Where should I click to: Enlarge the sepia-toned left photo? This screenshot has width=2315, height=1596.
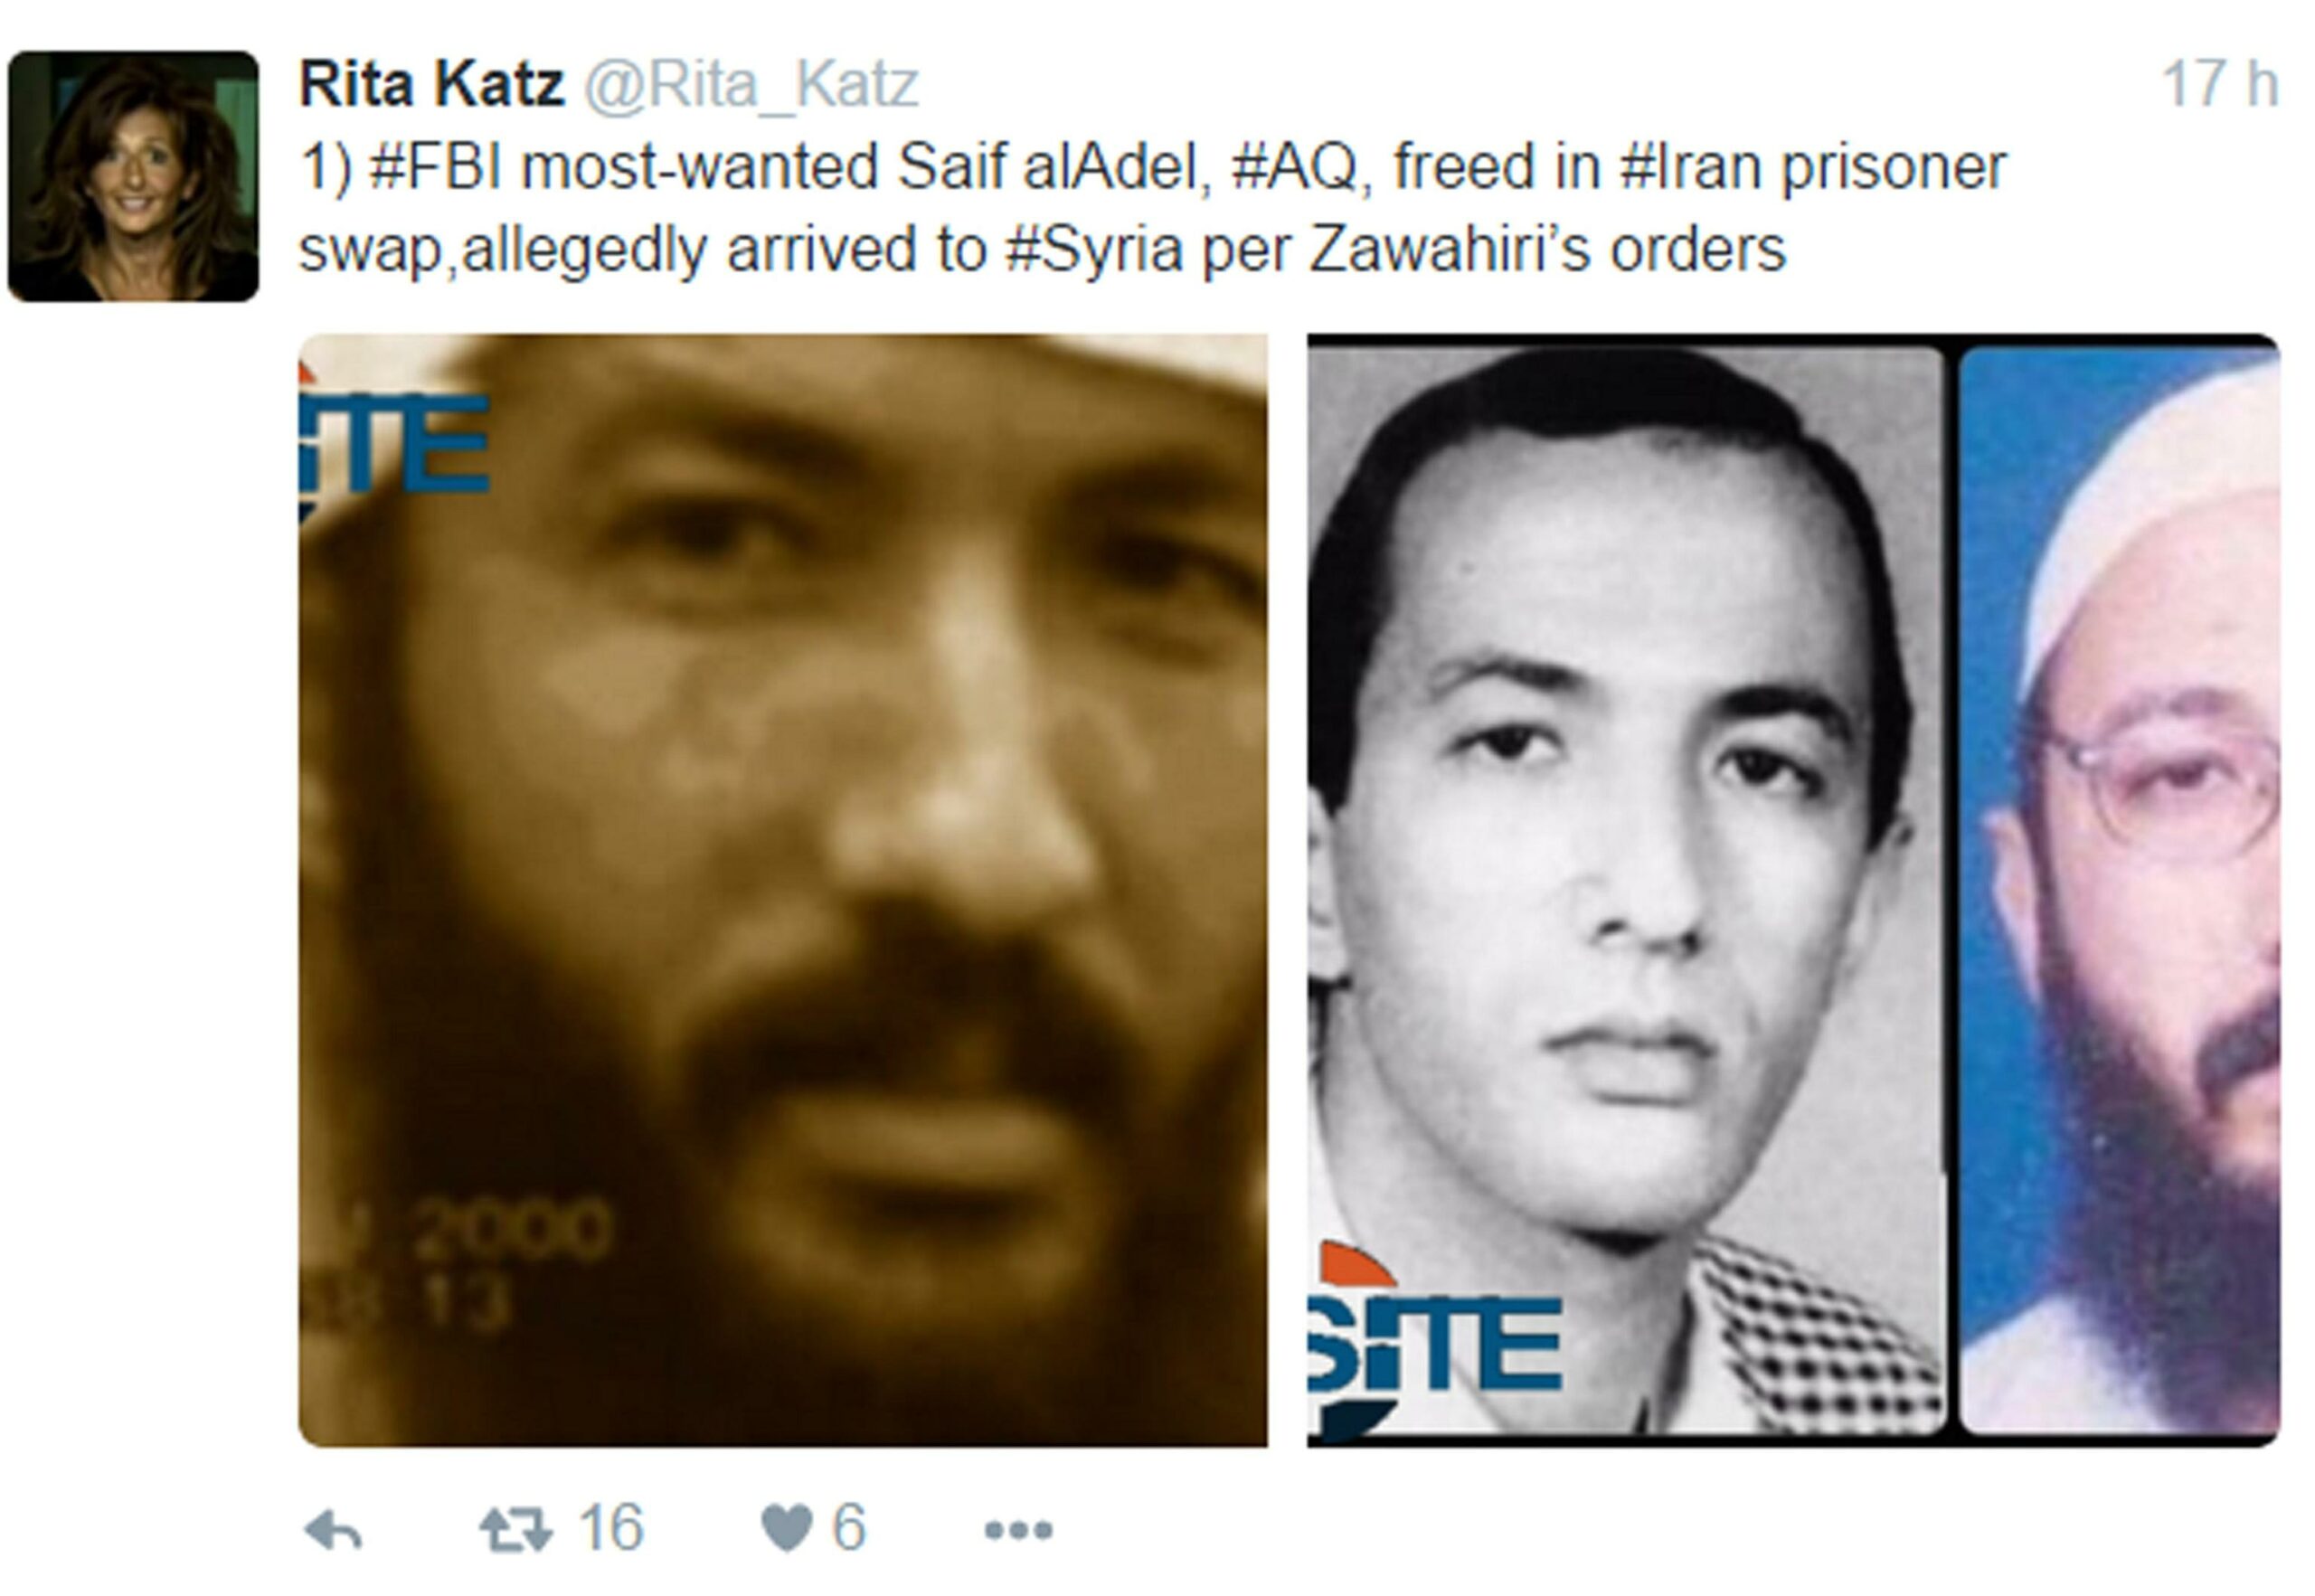click(783, 890)
